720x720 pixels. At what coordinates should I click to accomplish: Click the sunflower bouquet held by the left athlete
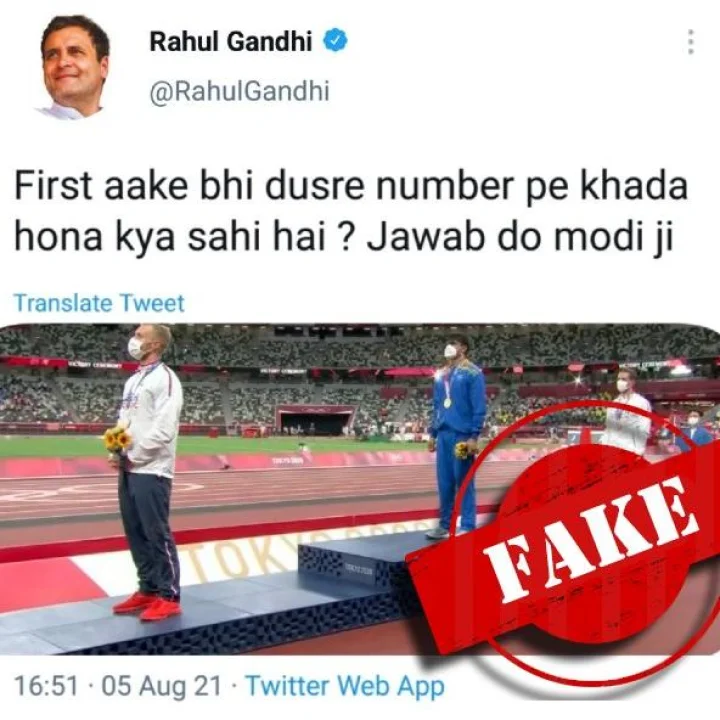(117, 440)
